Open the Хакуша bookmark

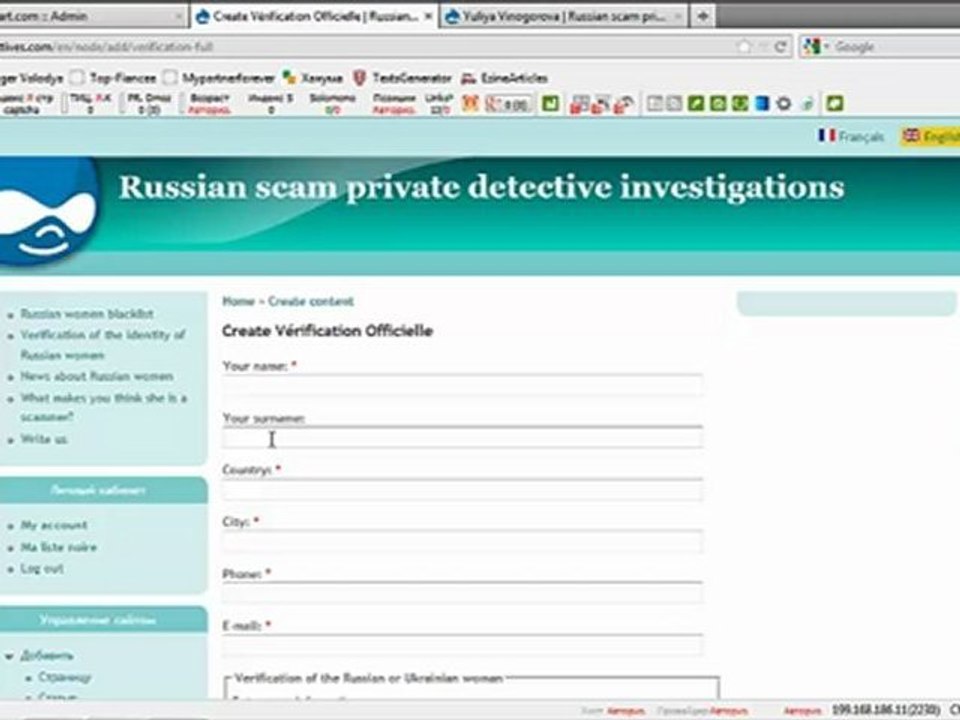click(x=313, y=78)
